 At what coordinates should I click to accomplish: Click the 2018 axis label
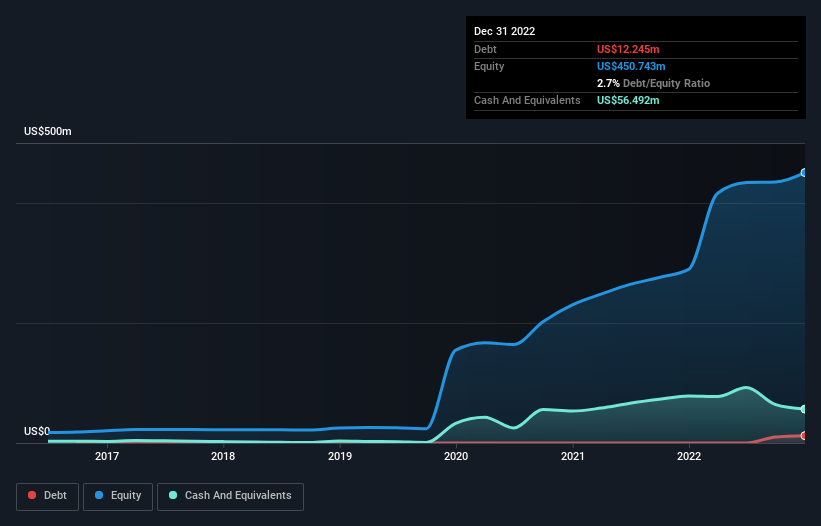tap(223, 456)
